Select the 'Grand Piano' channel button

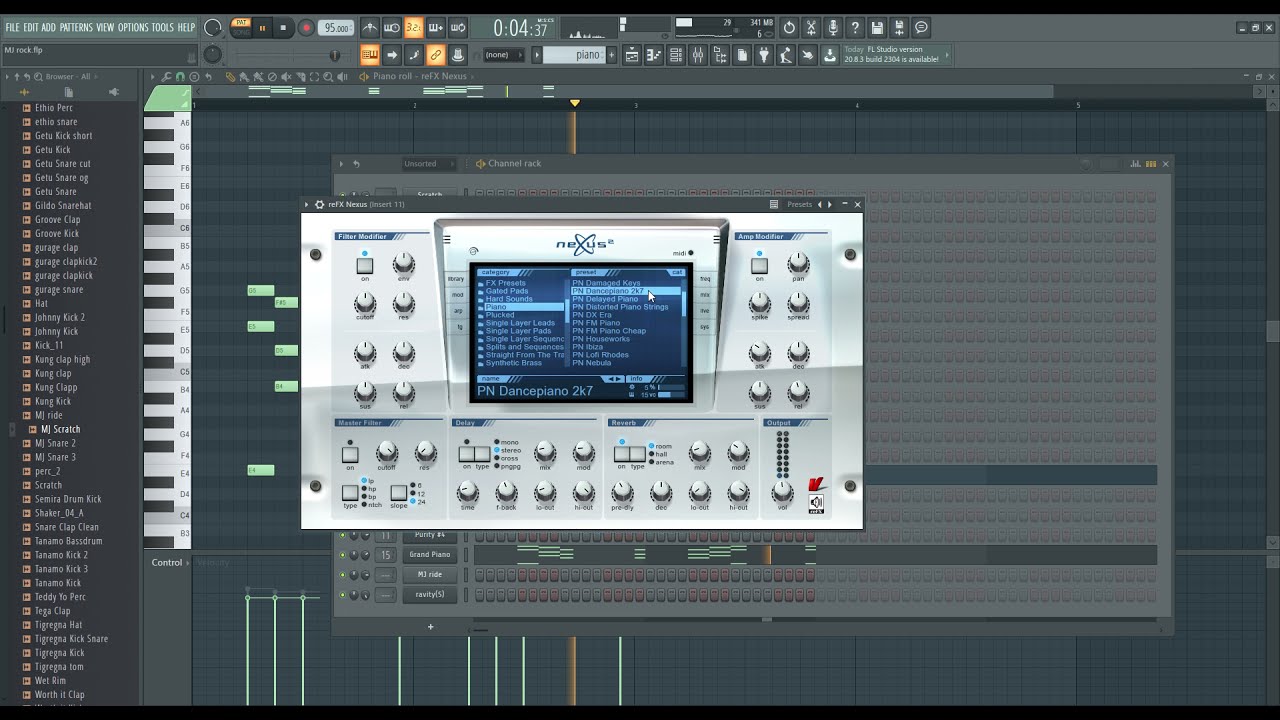(x=430, y=555)
